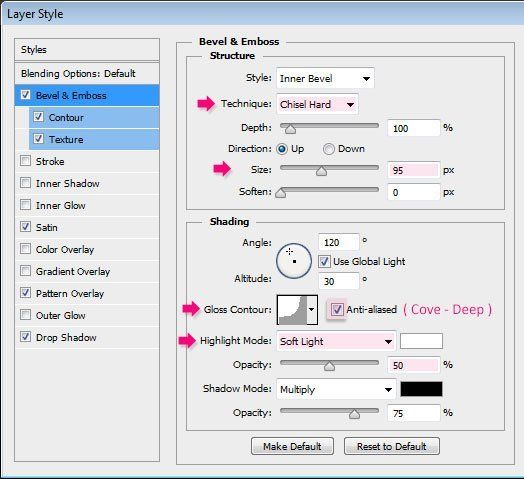Enable the Outer Glow checkbox
The image size is (524, 479).
click(25, 315)
